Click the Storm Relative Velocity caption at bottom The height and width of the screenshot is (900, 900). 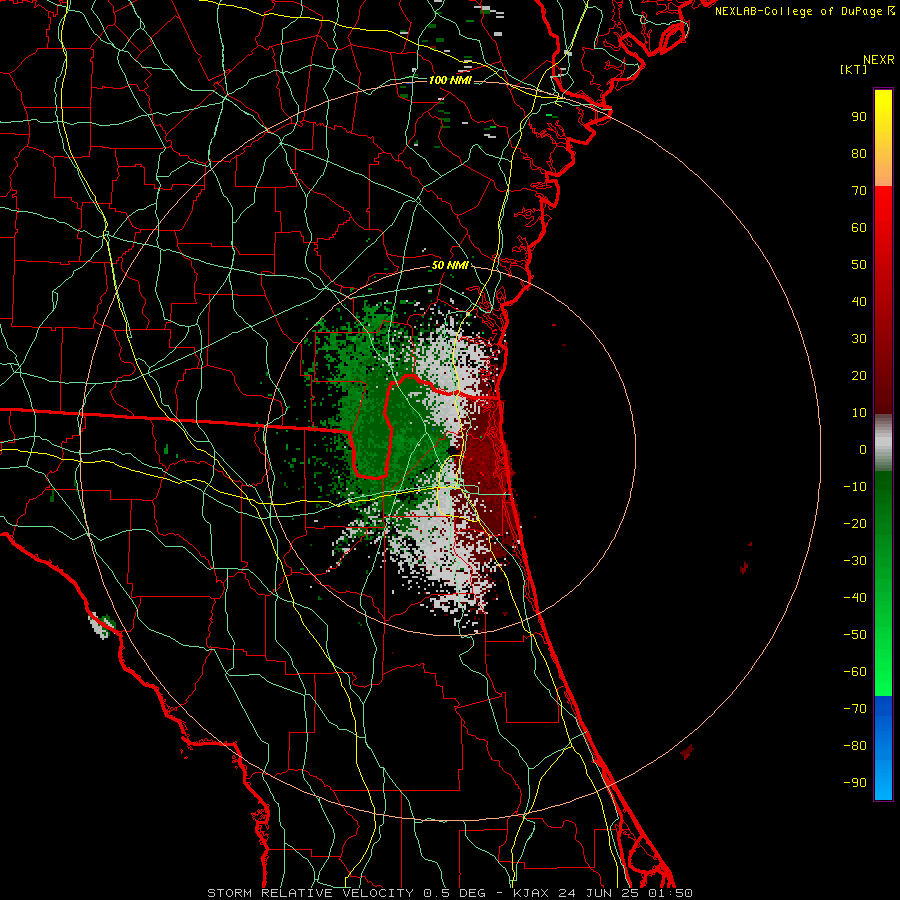tap(450, 893)
